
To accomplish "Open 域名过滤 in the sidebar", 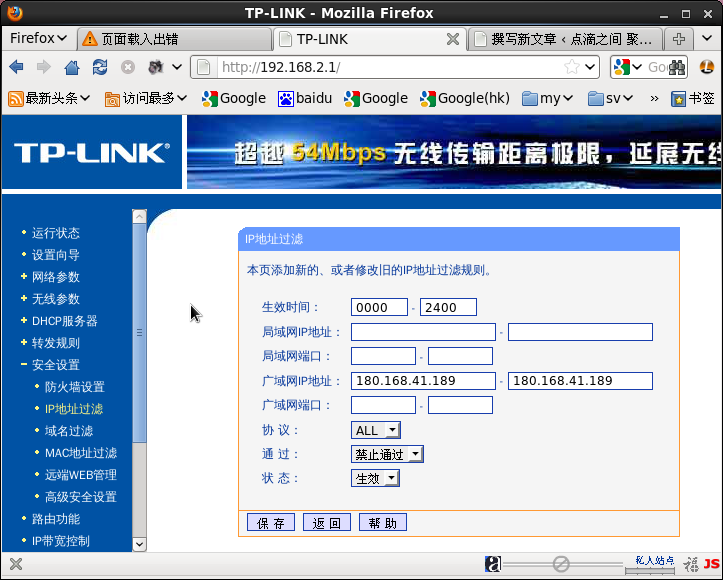I will tap(69, 431).
